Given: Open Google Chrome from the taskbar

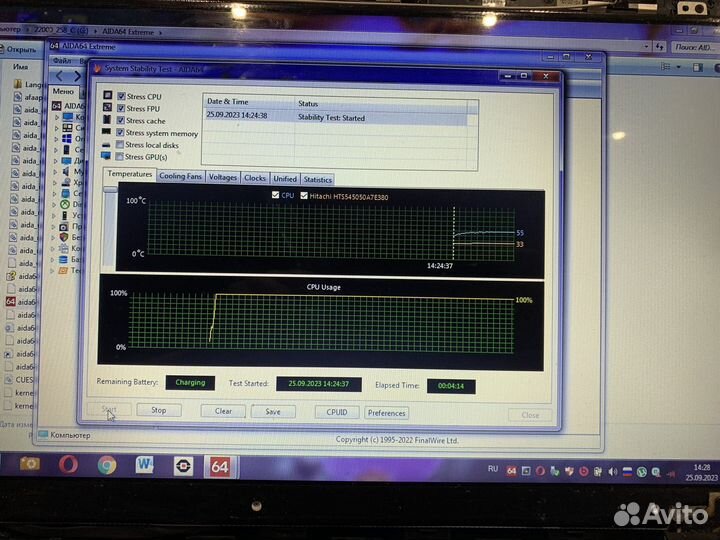Looking at the screenshot, I should coord(107,465).
